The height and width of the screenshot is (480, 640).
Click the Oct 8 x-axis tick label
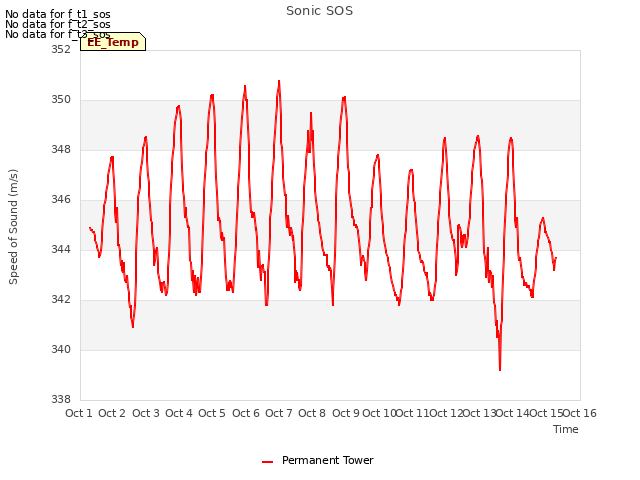click(x=312, y=413)
